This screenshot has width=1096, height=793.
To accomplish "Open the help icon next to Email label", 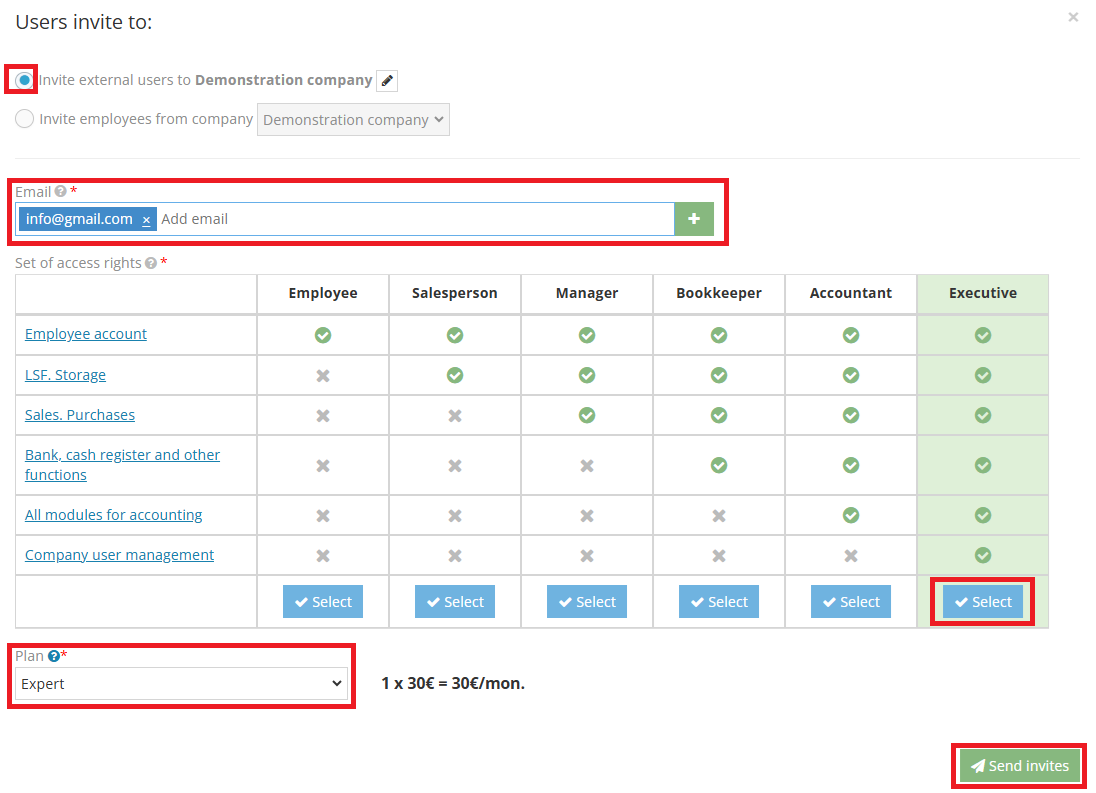I will click(x=60, y=191).
